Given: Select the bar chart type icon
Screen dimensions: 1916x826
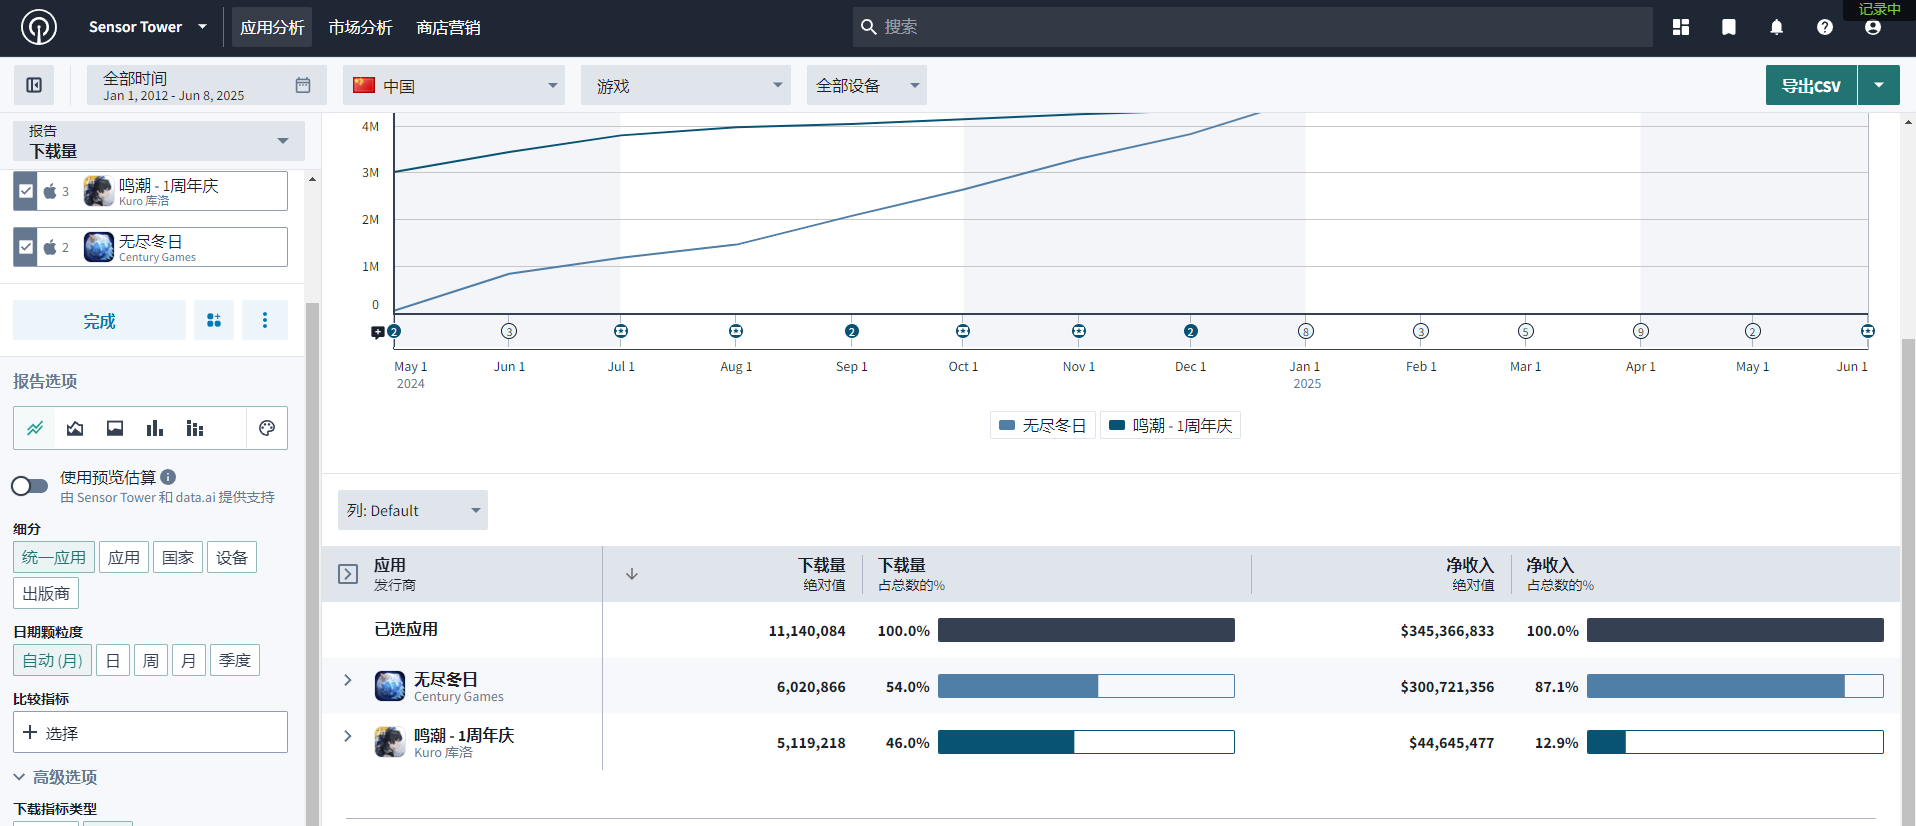Looking at the screenshot, I should coord(155,428).
